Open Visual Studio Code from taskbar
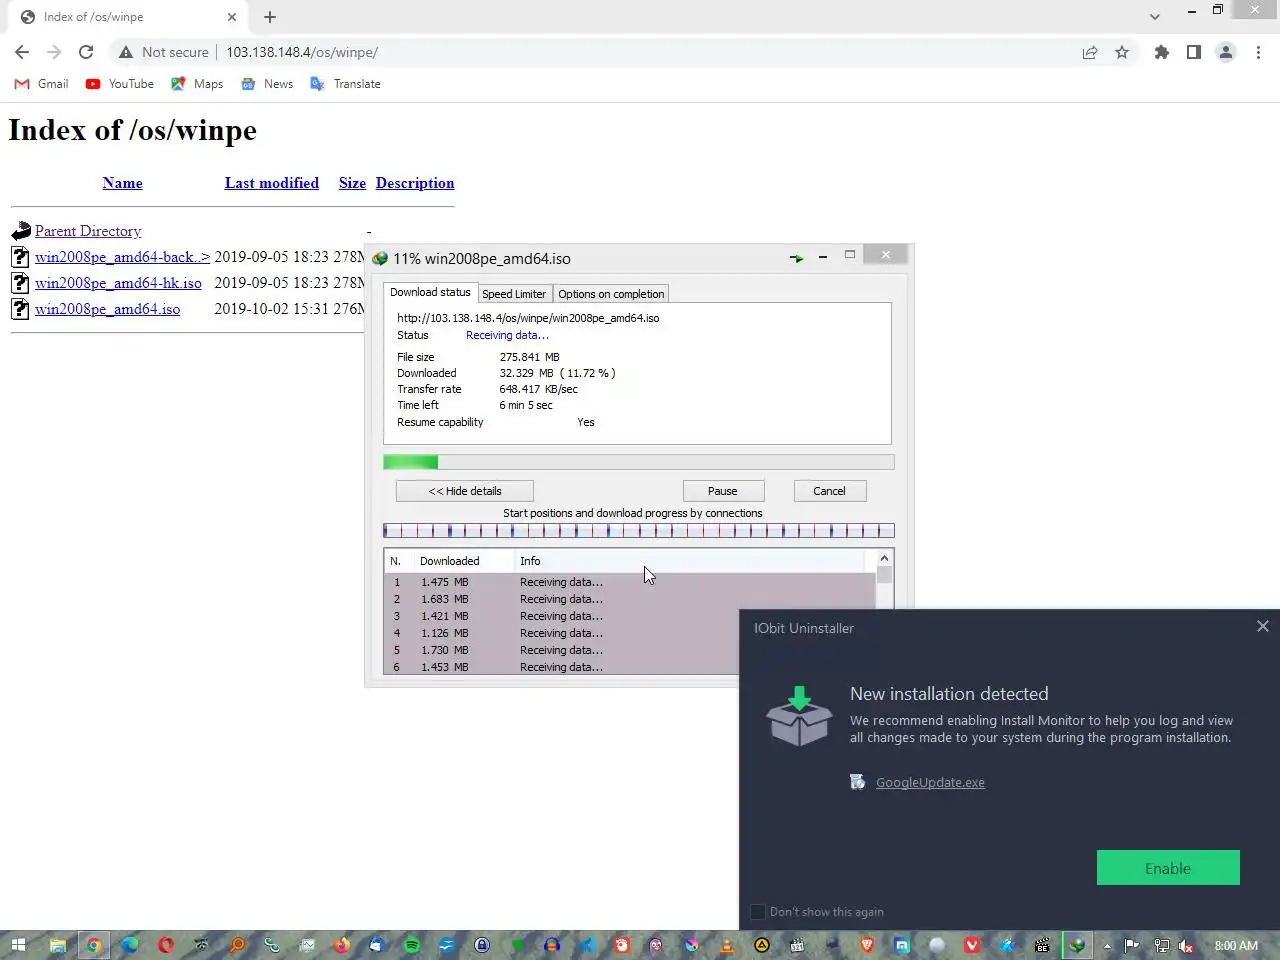The image size is (1280, 960). (587, 945)
